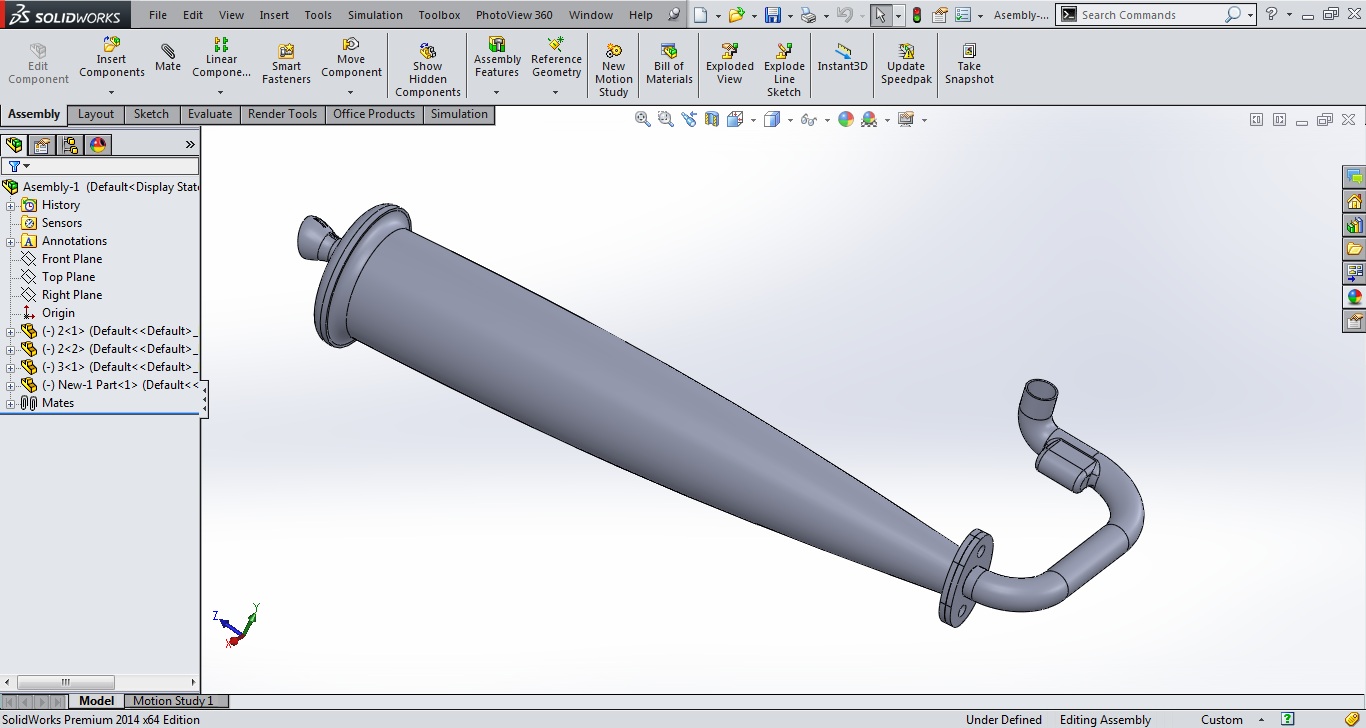Toggle Instant3D mode
This screenshot has height=728, width=1366.
pyautogui.click(x=843, y=58)
